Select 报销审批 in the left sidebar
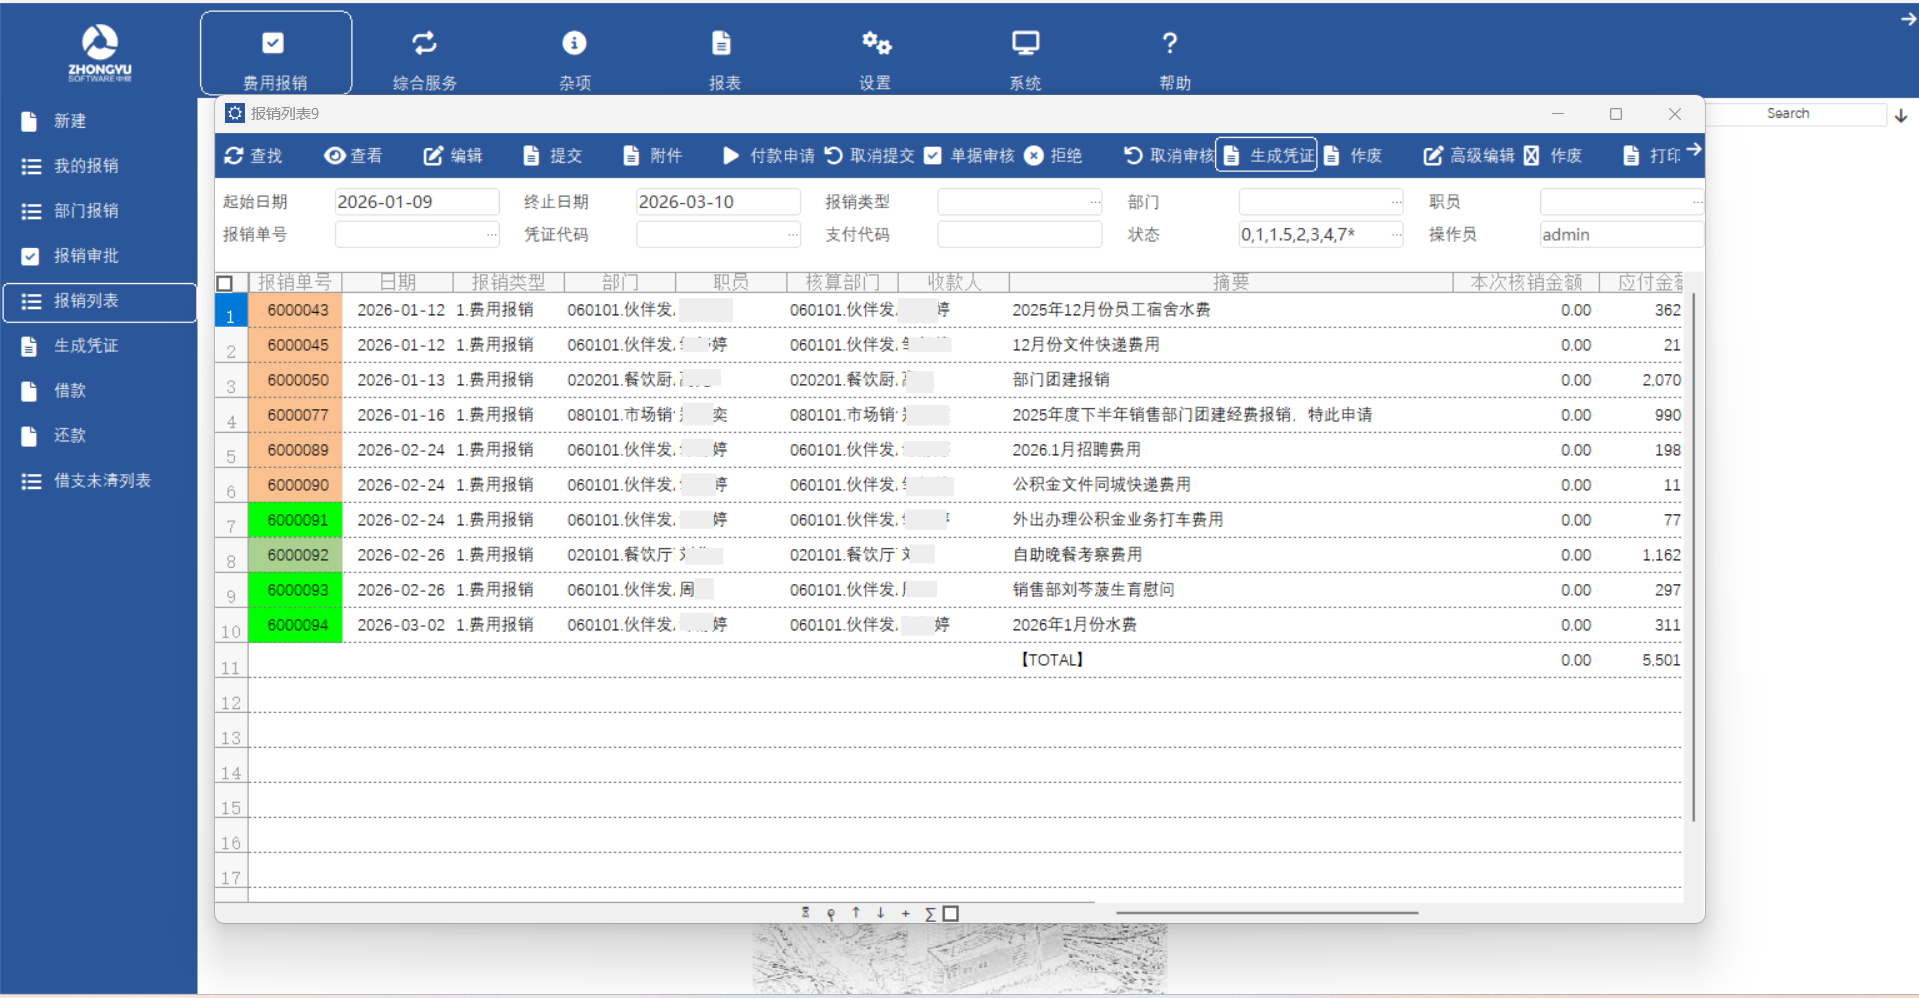1919x998 pixels. pyautogui.click(x=86, y=256)
